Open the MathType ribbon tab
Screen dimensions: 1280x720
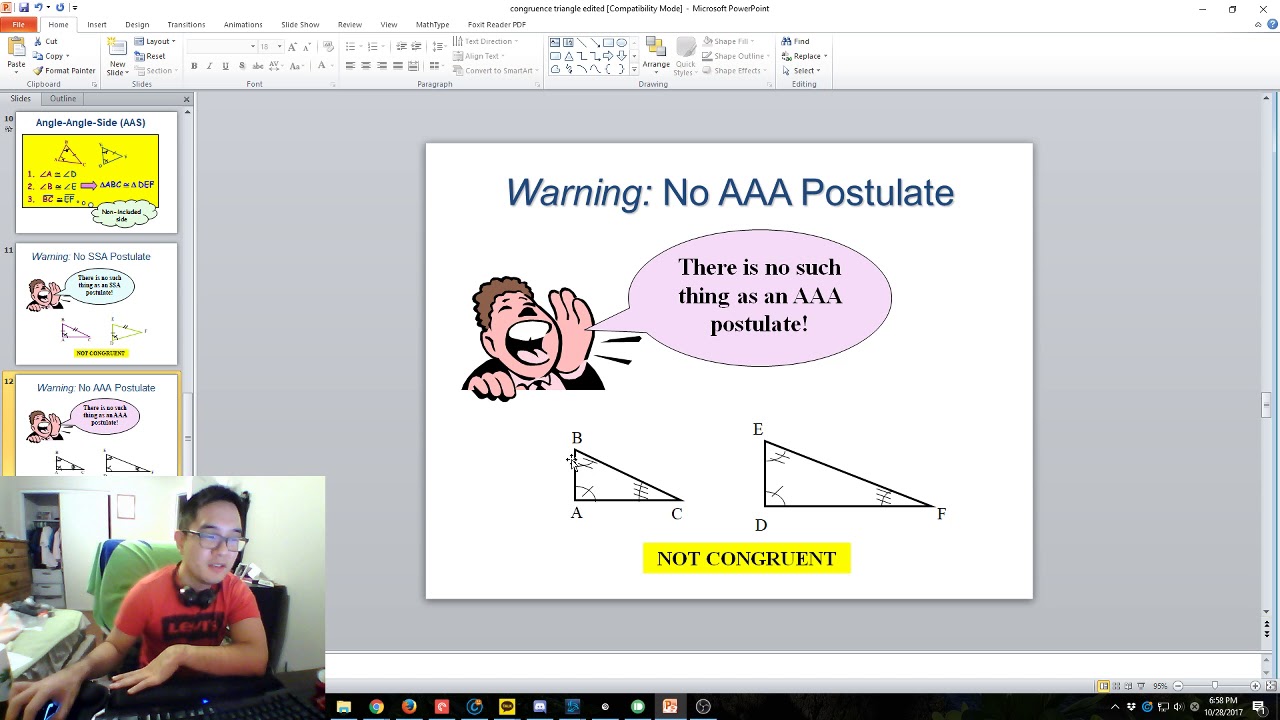tap(432, 24)
